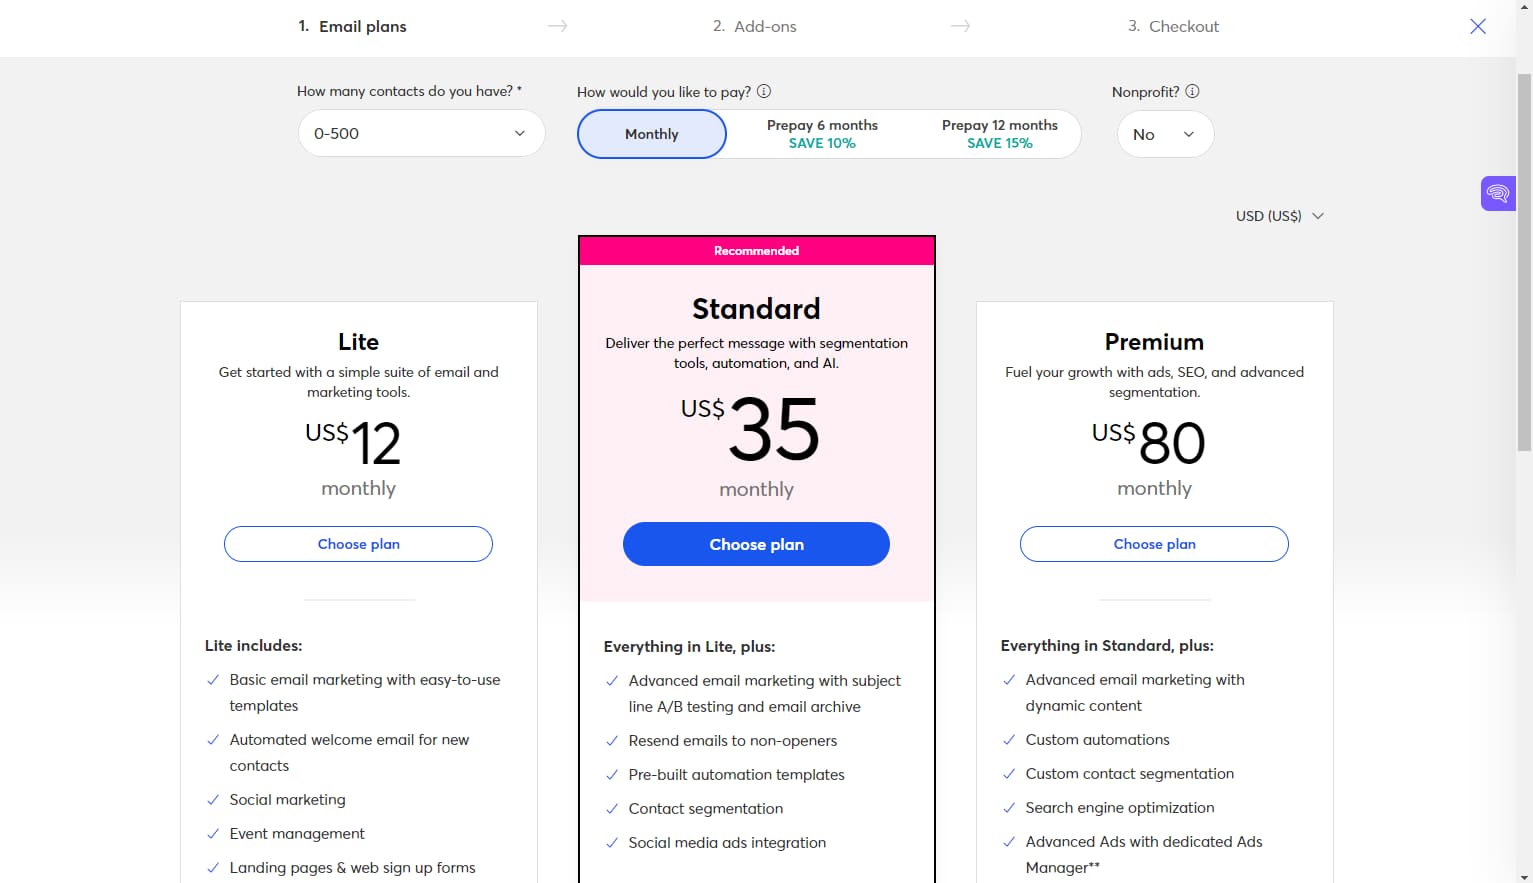This screenshot has width=1533, height=883.
Task: Choose the Premium plan
Action: coord(1154,543)
